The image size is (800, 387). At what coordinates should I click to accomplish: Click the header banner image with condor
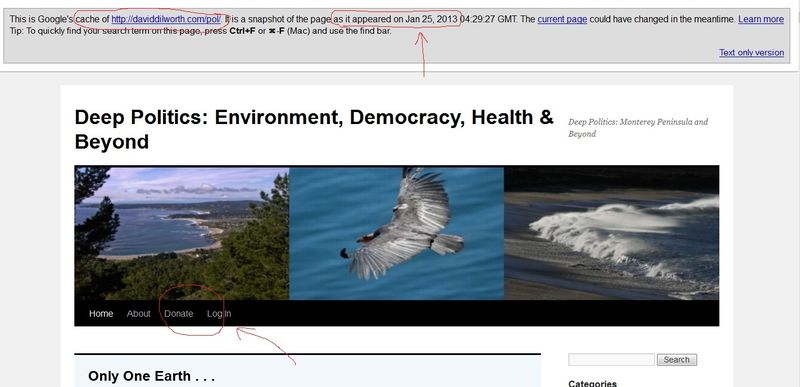pos(396,233)
